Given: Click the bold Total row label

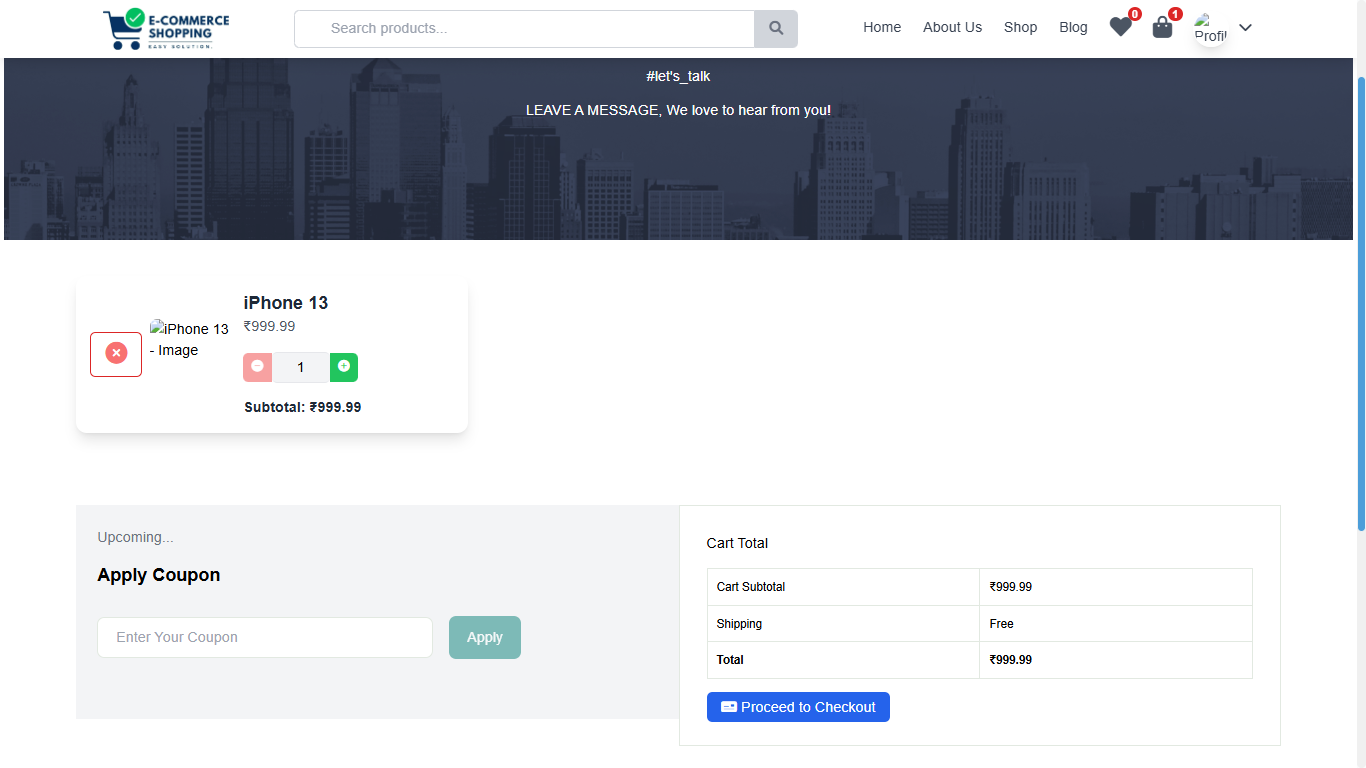Looking at the screenshot, I should click(730, 660).
